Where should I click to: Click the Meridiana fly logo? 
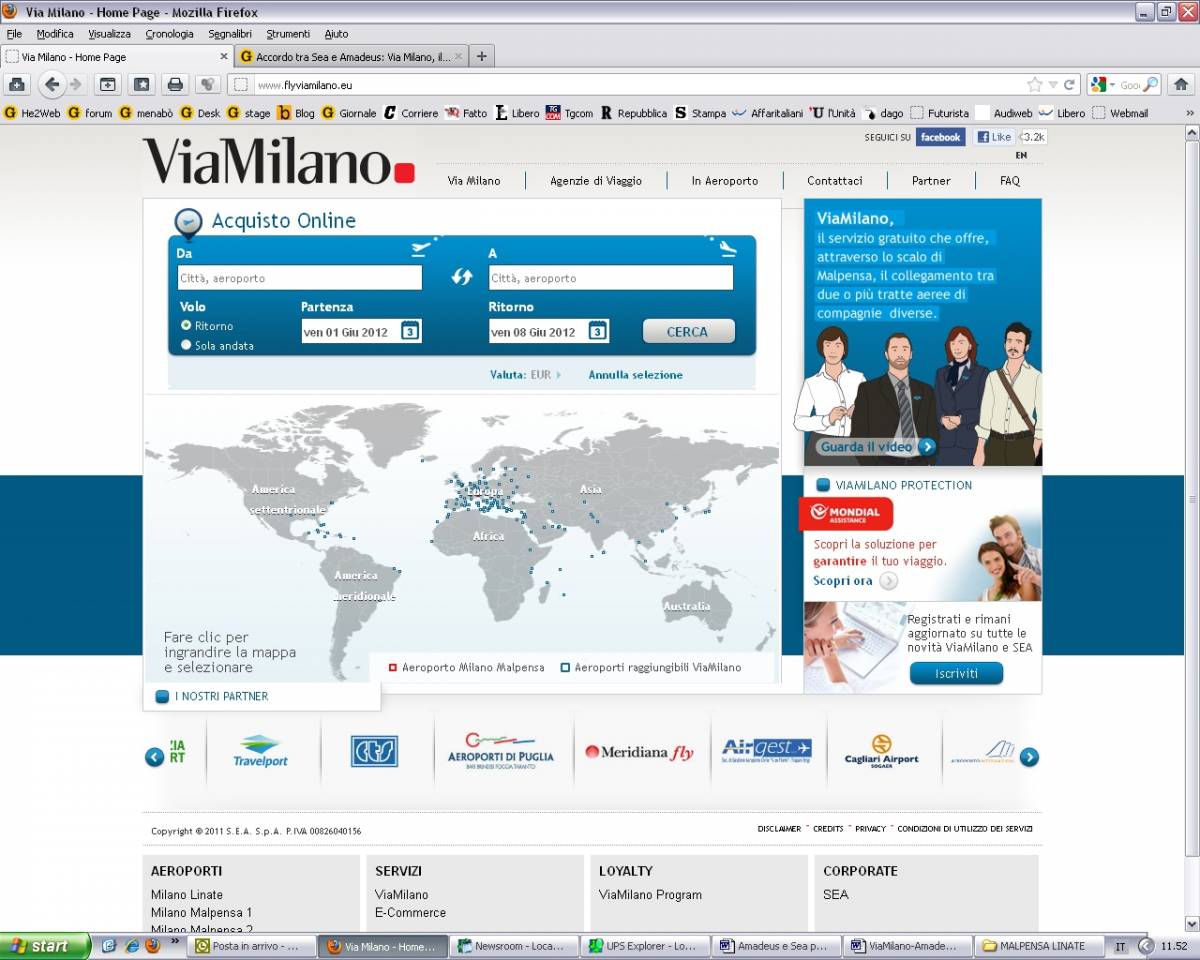(x=639, y=753)
